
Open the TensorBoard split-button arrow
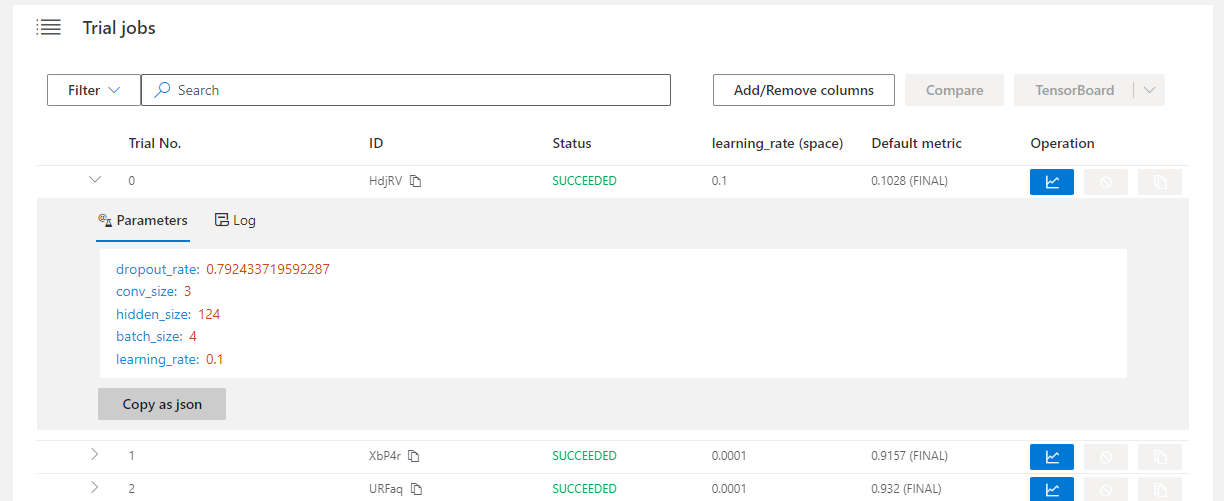pos(1149,90)
